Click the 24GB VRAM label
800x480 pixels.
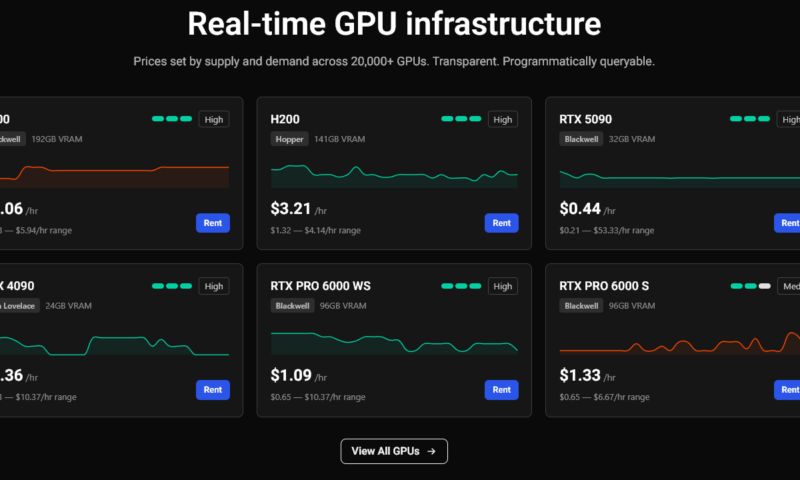coord(68,306)
